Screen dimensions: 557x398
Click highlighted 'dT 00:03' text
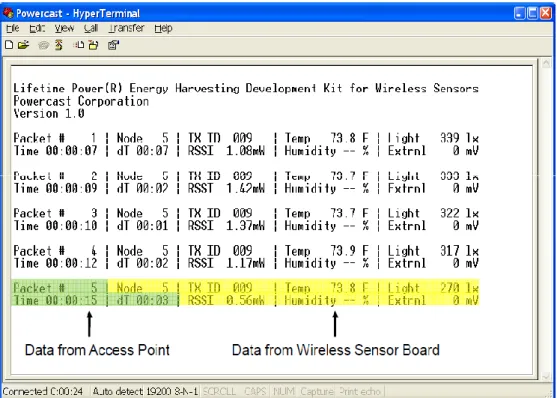point(142,300)
